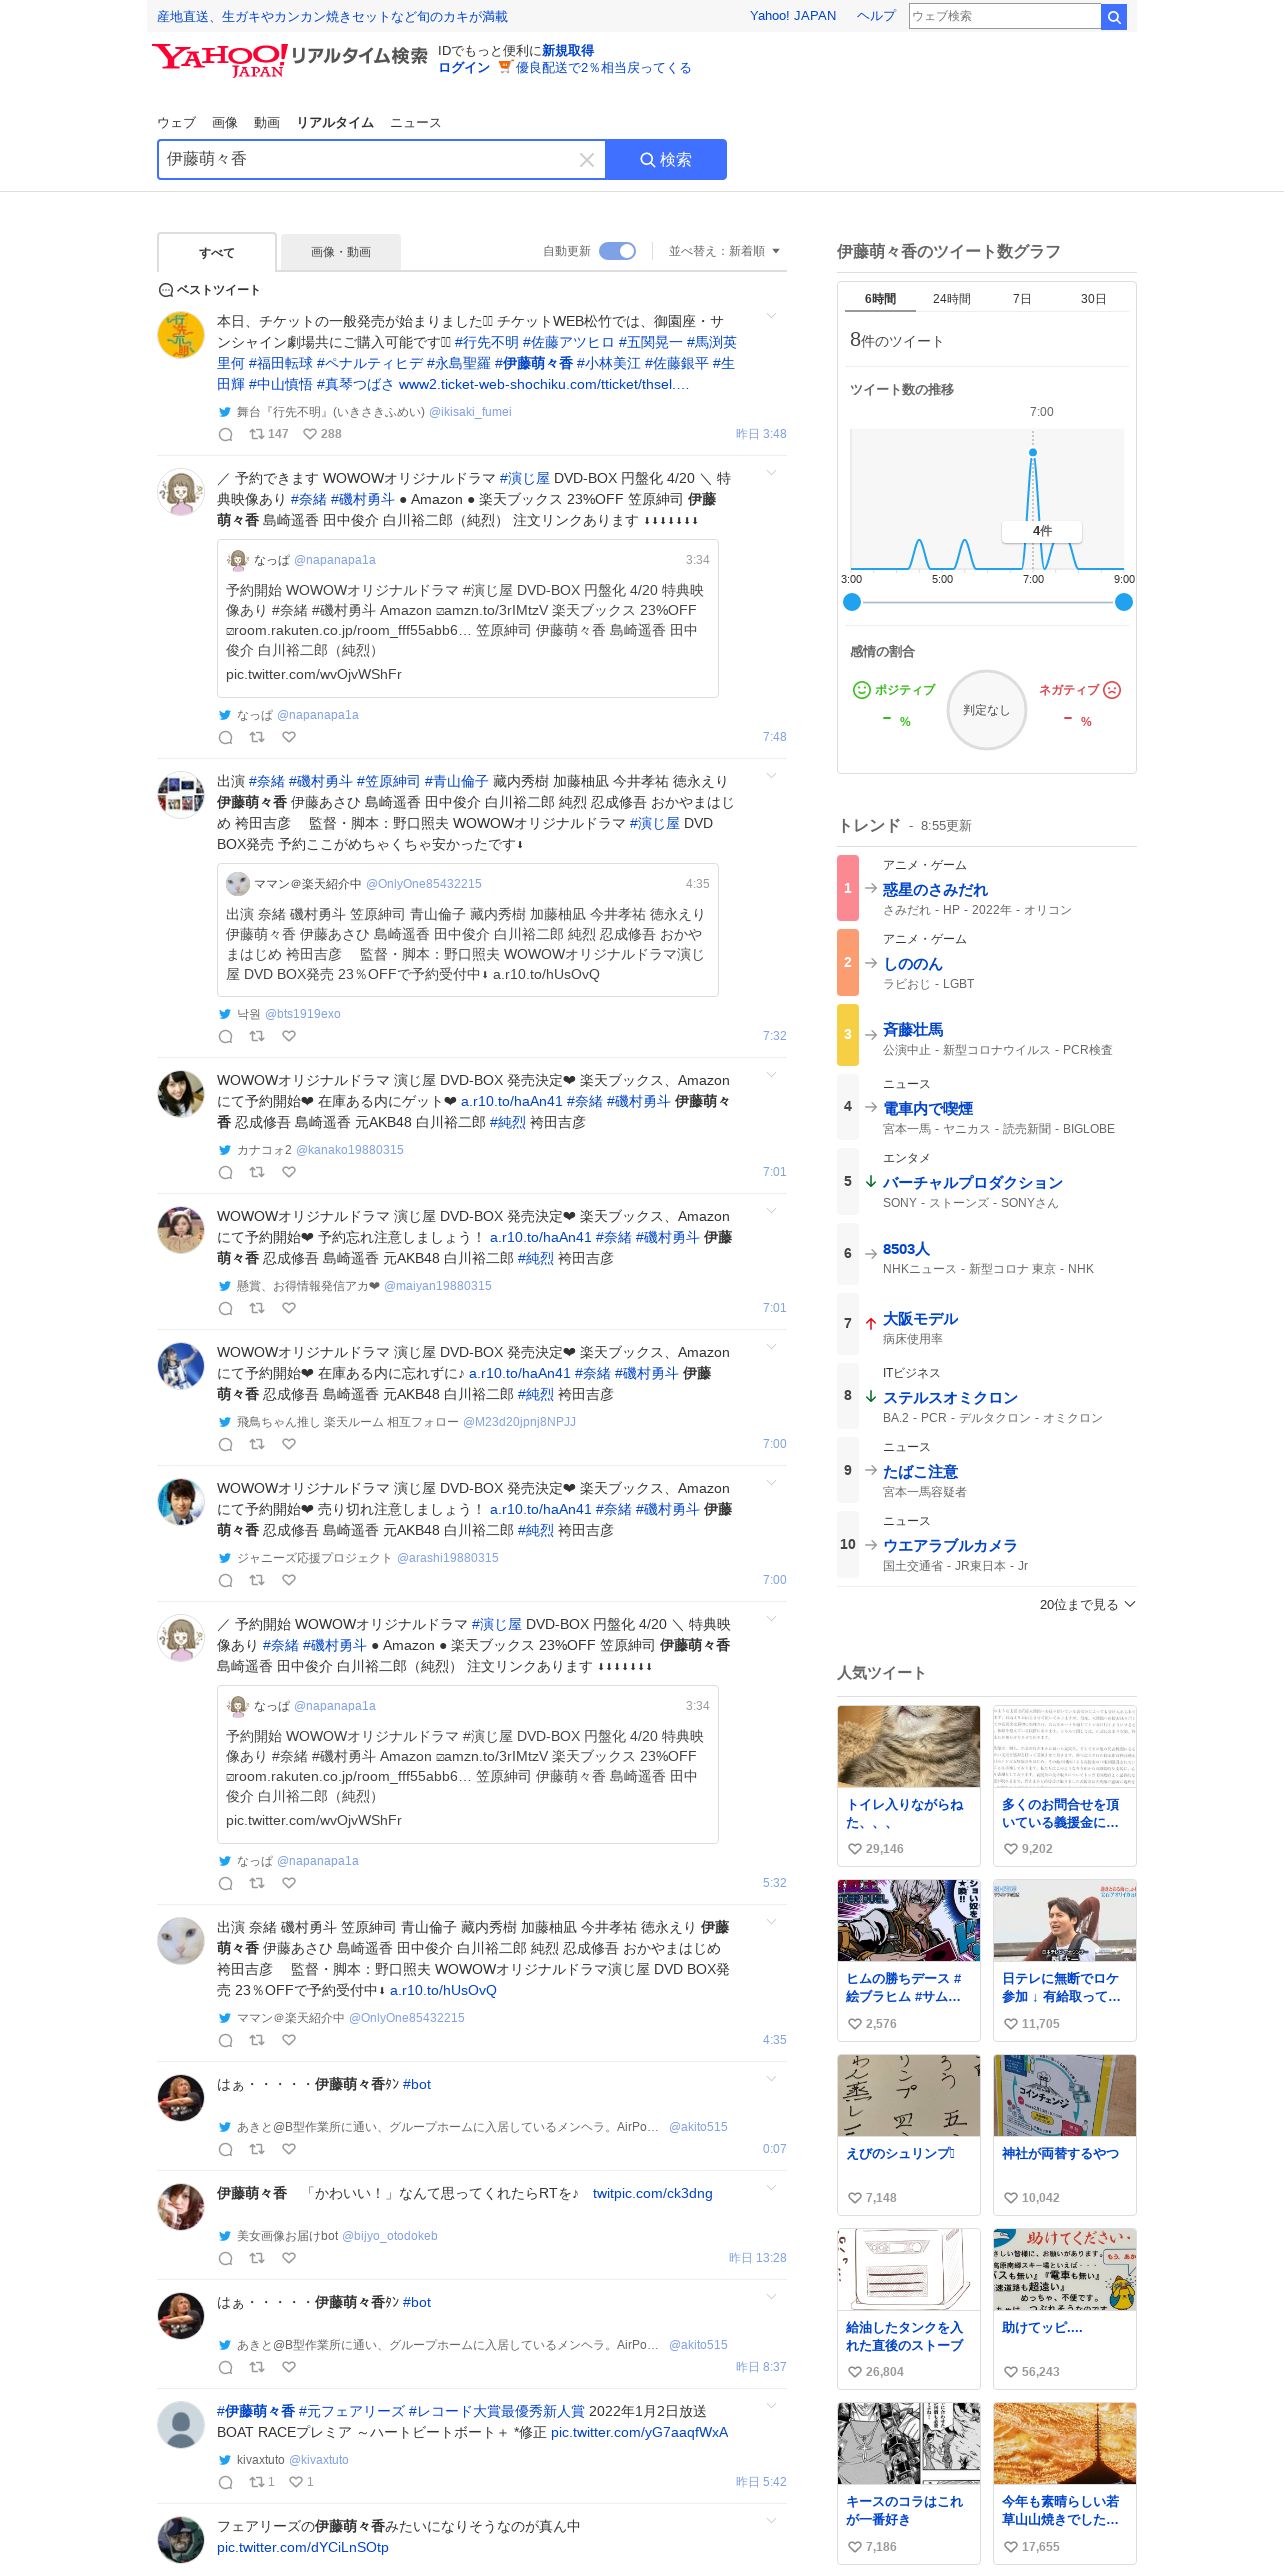This screenshot has width=1284, height=2568.
Task: Expand options chevron on ikisaki_fumei tweet
Action: point(771,317)
